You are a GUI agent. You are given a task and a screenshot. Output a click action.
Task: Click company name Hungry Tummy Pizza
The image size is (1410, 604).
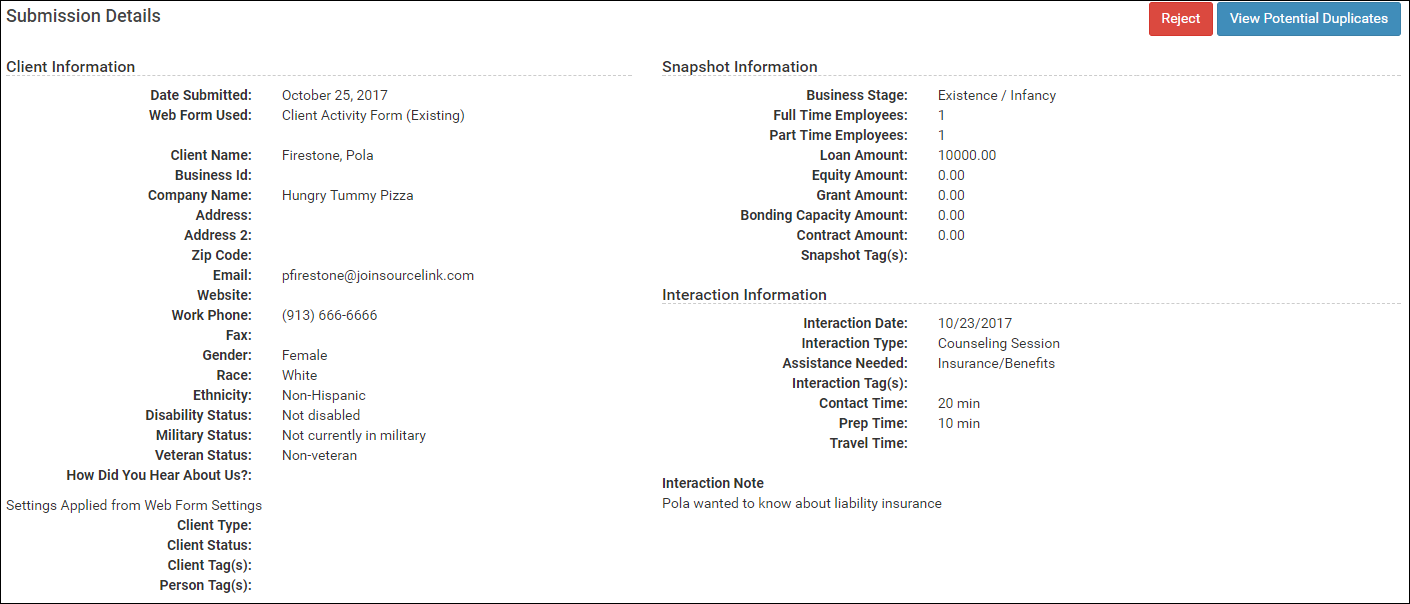tap(348, 195)
